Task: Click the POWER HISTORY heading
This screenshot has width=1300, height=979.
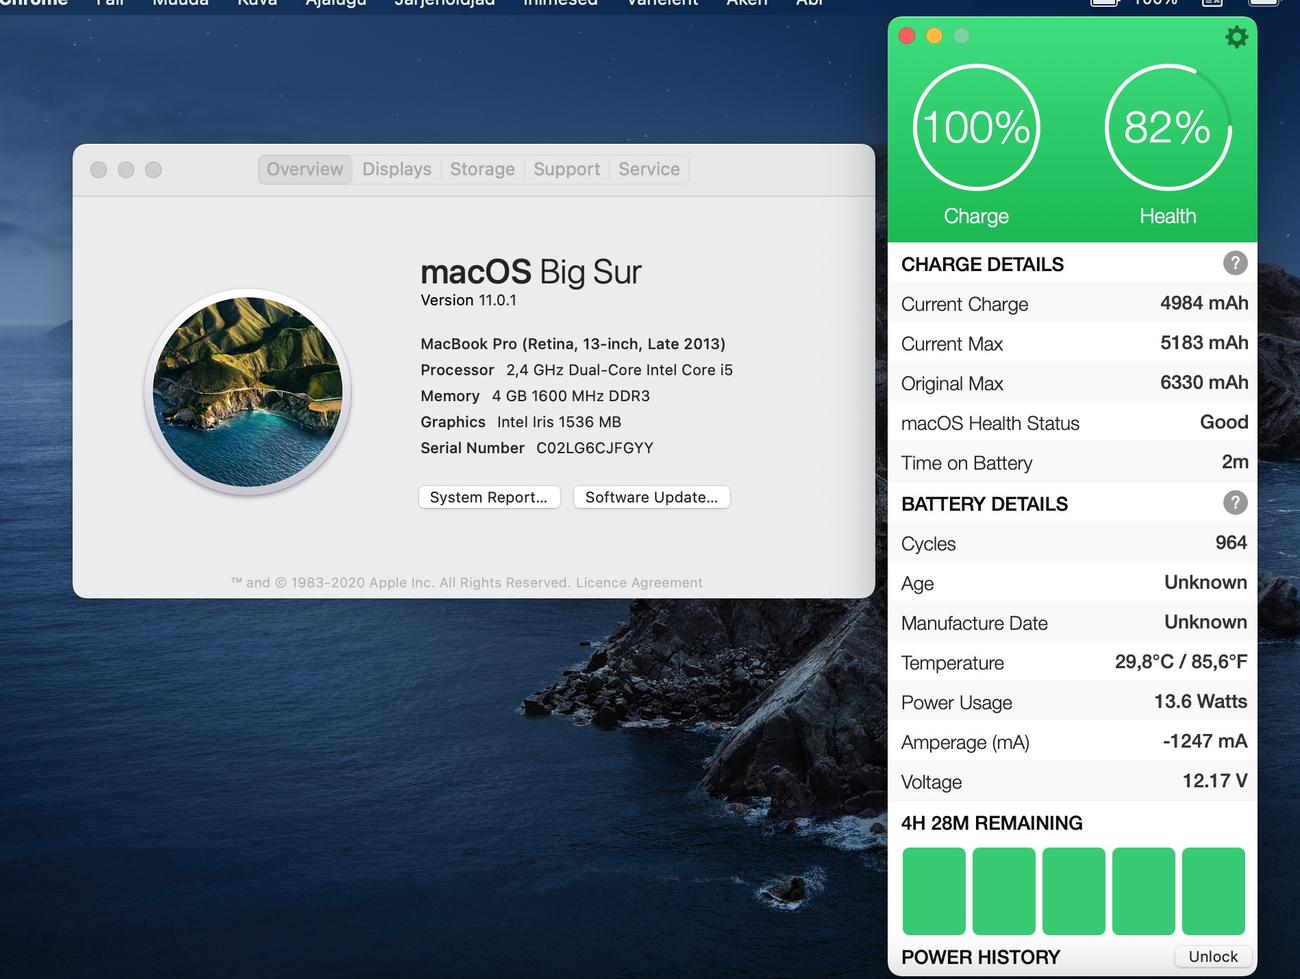Action: click(x=980, y=957)
